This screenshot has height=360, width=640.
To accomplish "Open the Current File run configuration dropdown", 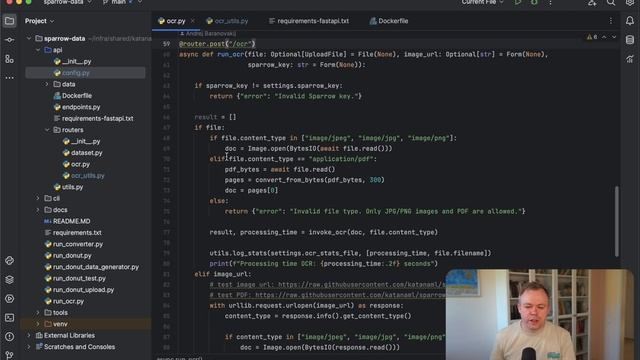I will point(482,2).
